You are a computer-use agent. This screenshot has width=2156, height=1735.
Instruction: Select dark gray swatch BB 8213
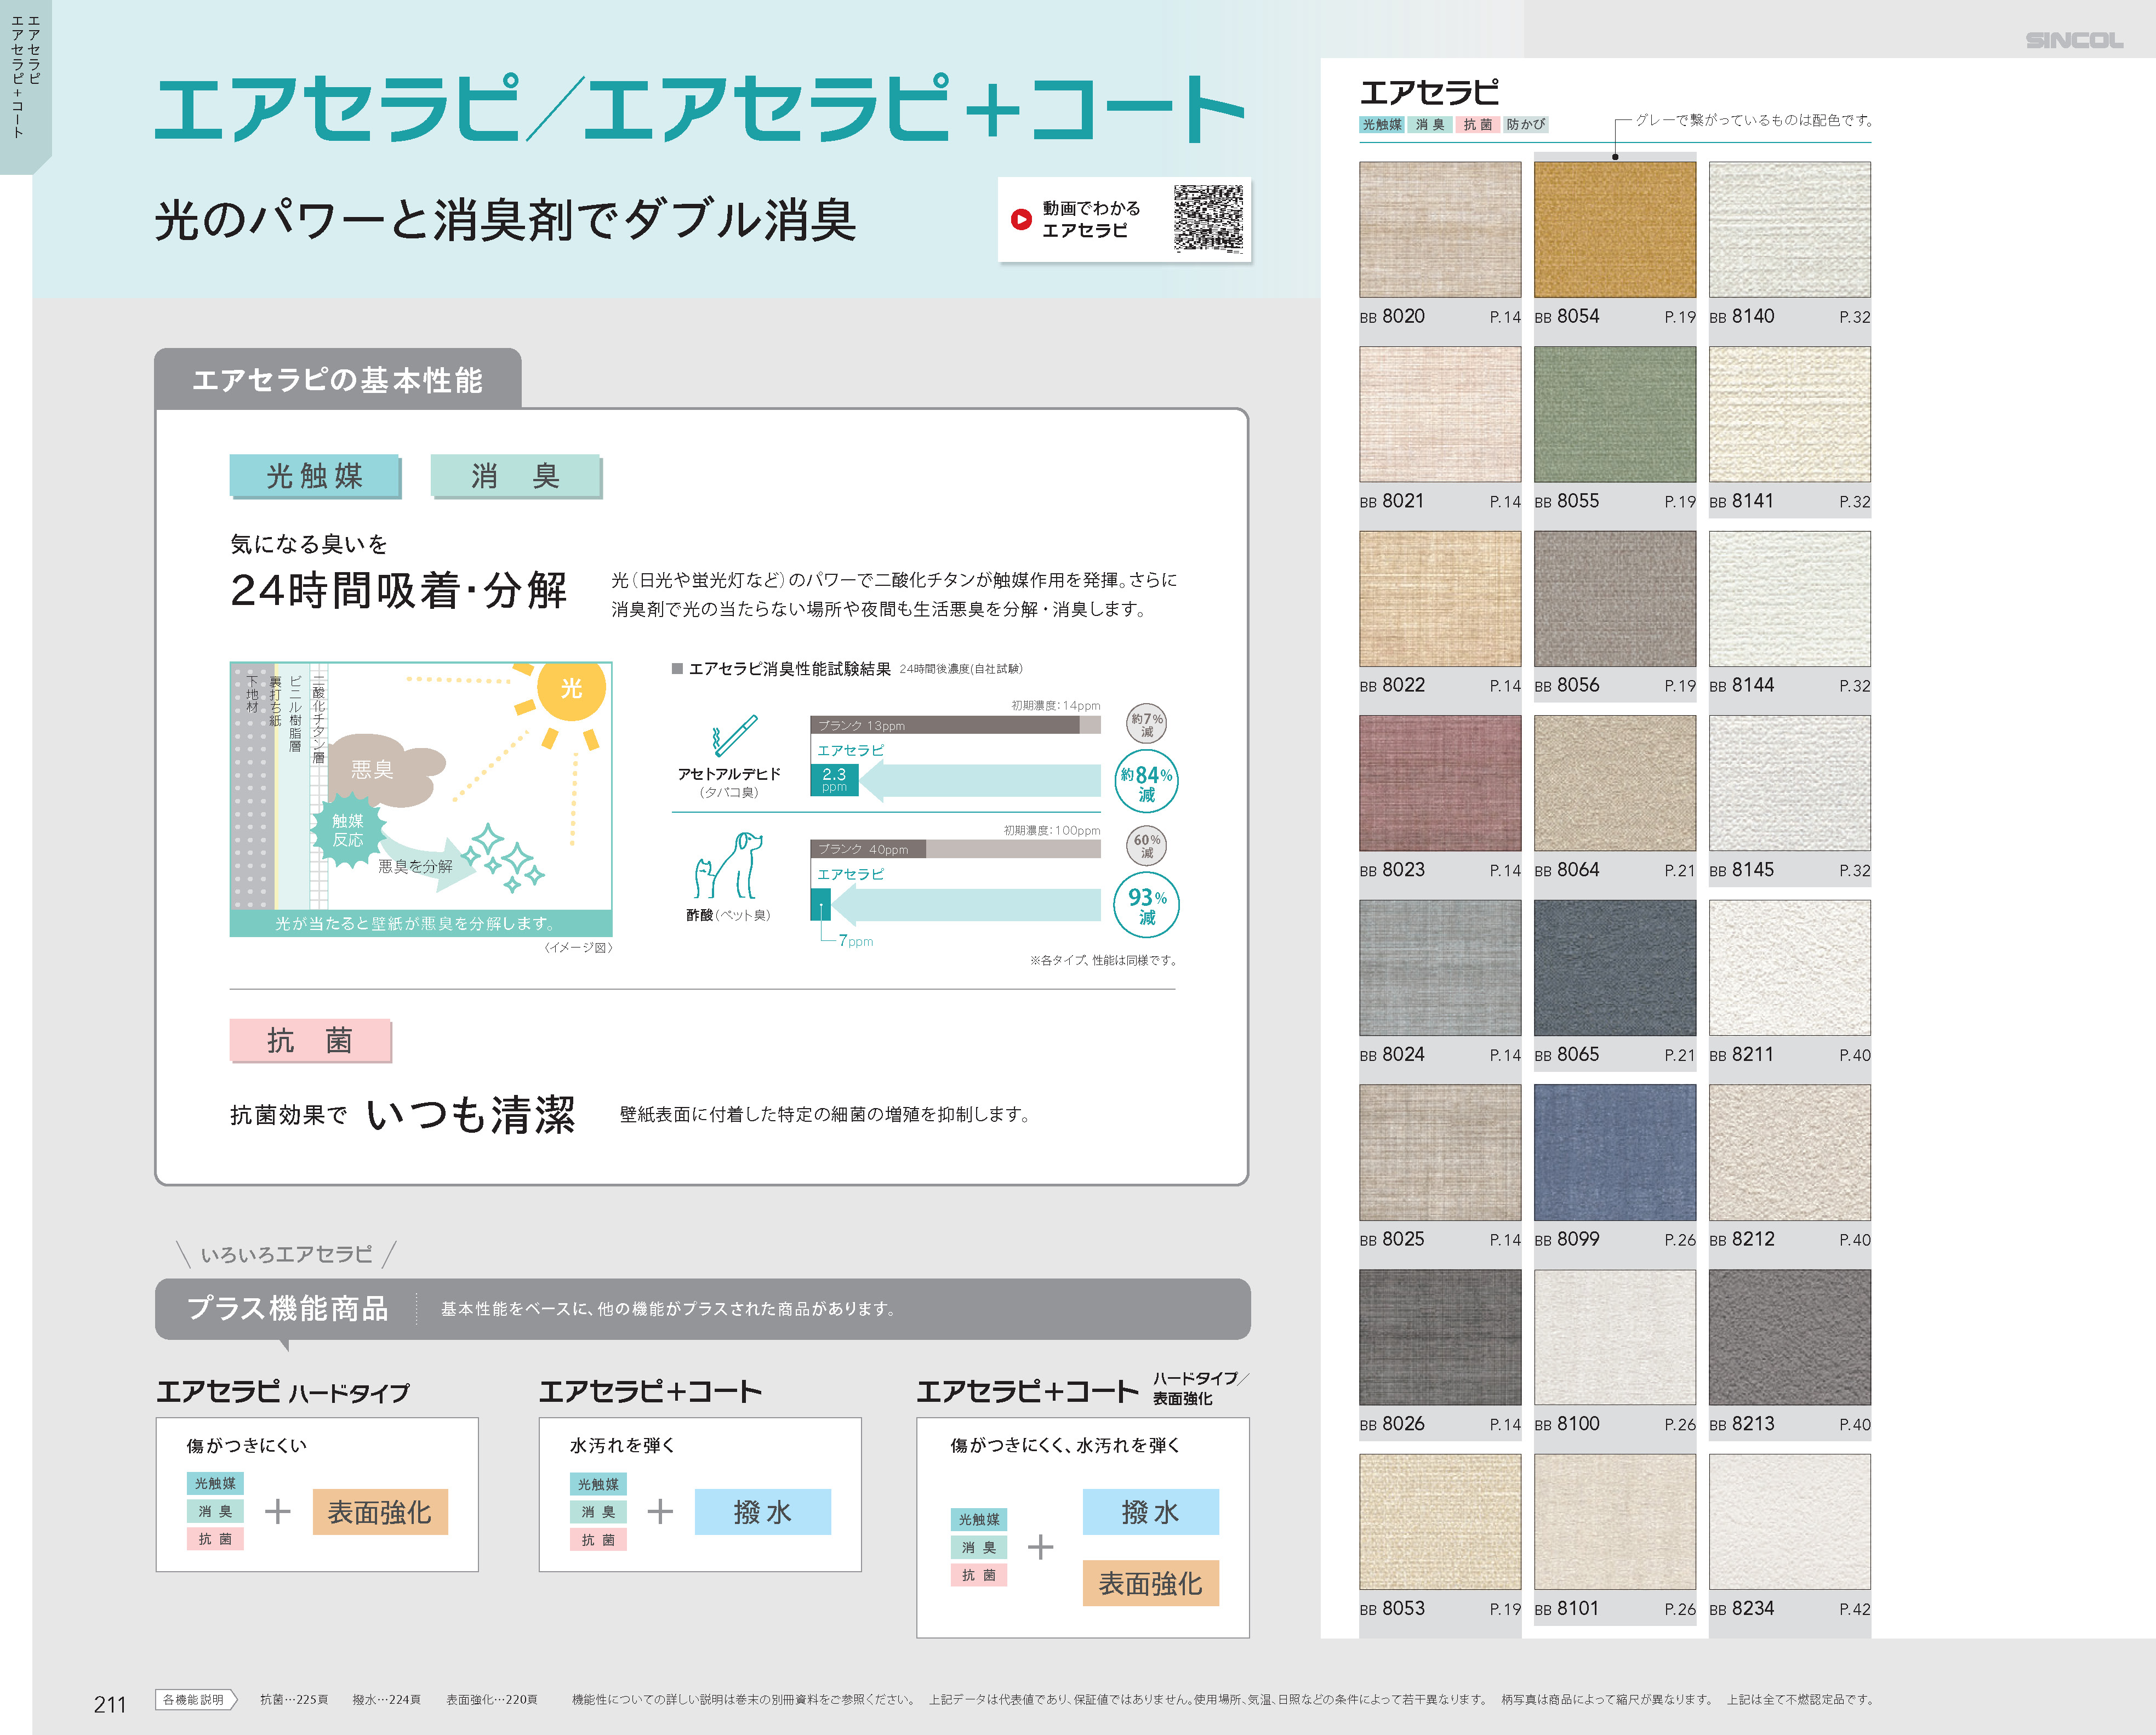coord(1789,1337)
